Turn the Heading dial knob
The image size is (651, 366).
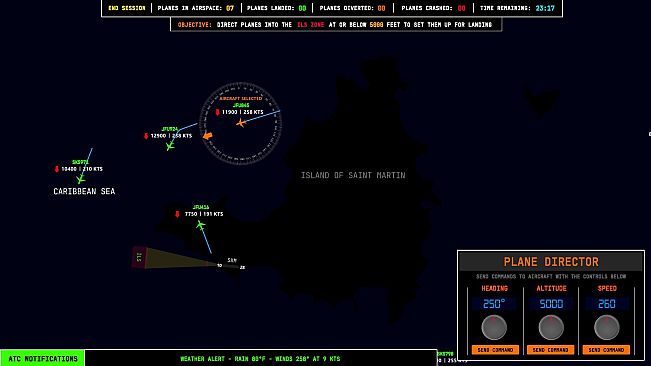494,327
